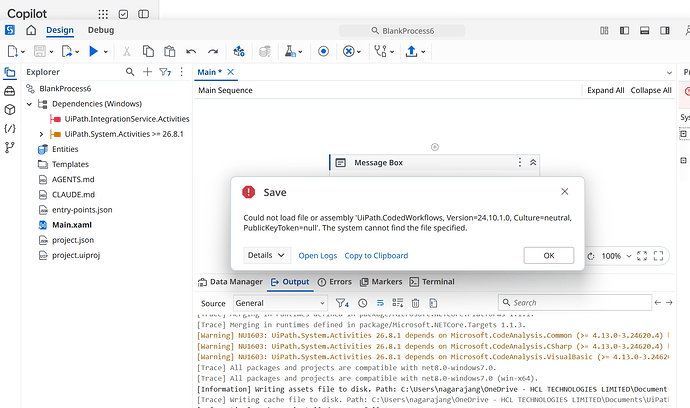Open the source control branch sidebar icon
Screen dimensions: 690x408
pos(10,147)
